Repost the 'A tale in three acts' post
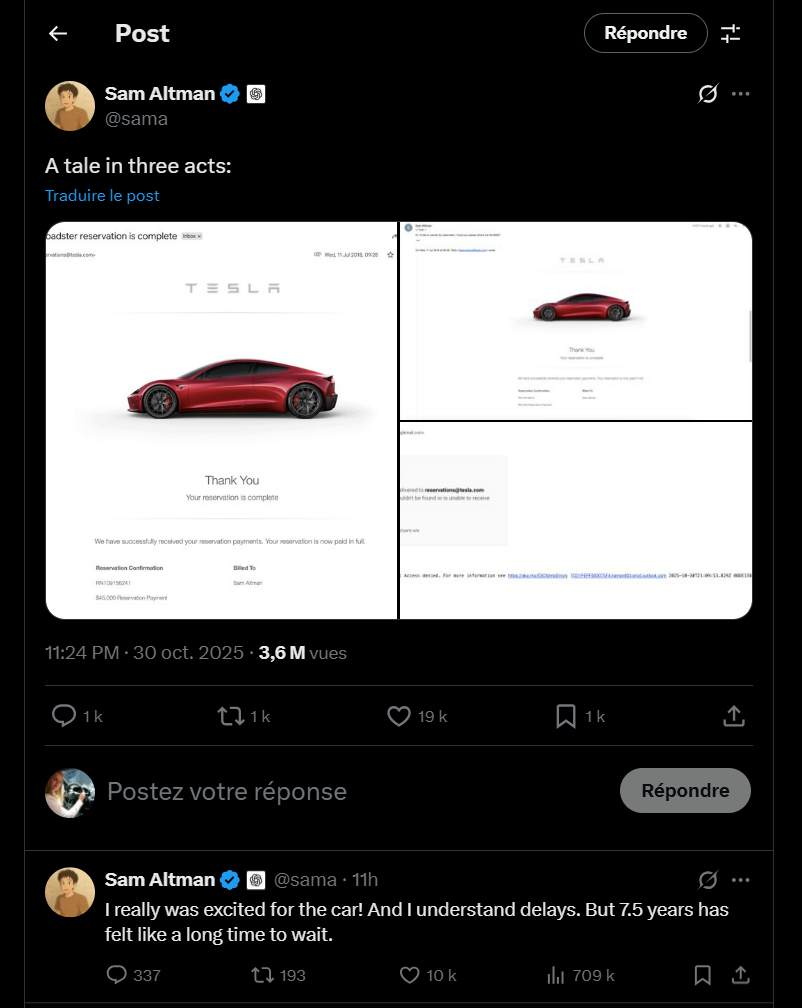Screen dimensions: 802x1008 231,716
